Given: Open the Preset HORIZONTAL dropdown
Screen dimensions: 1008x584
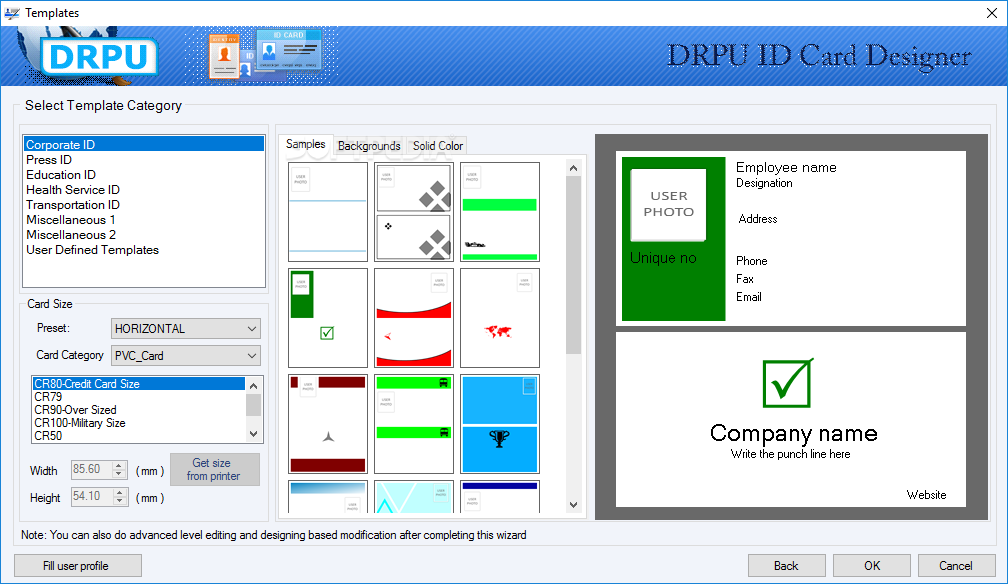Looking at the screenshot, I should click(185, 329).
